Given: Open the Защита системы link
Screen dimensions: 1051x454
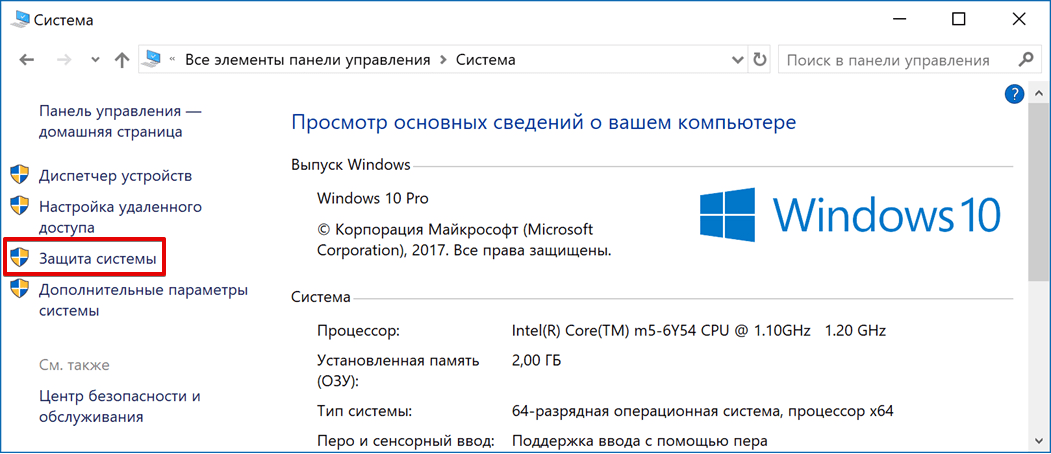Looking at the screenshot, I should pyautogui.click(x=98, y=259).
